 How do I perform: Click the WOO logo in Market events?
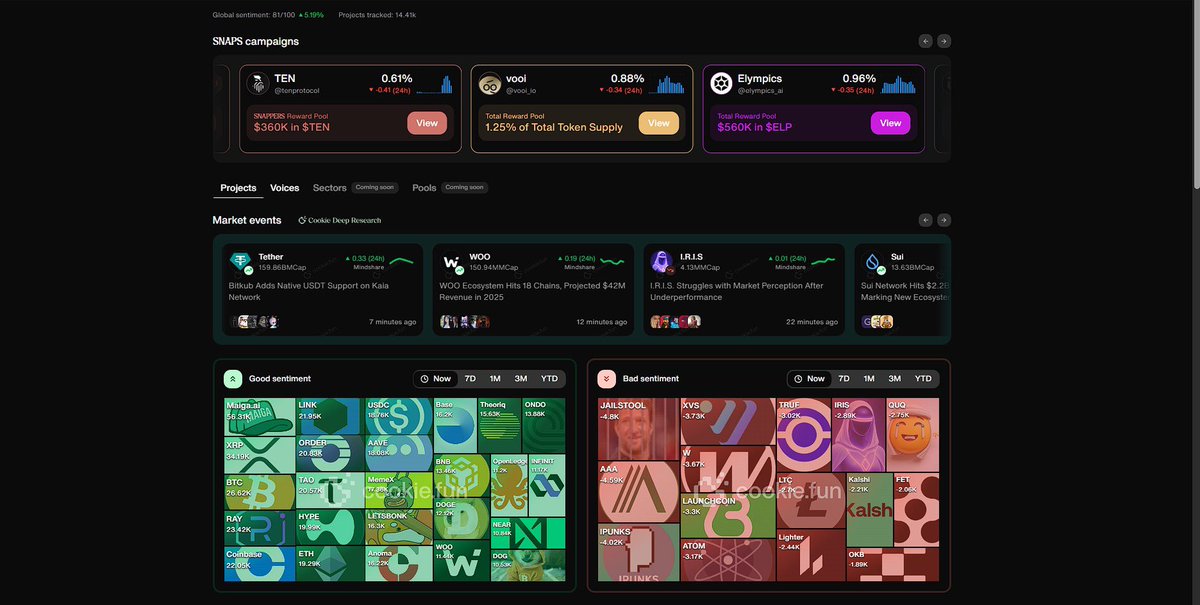pyautogui.click(x=452, y=263)
